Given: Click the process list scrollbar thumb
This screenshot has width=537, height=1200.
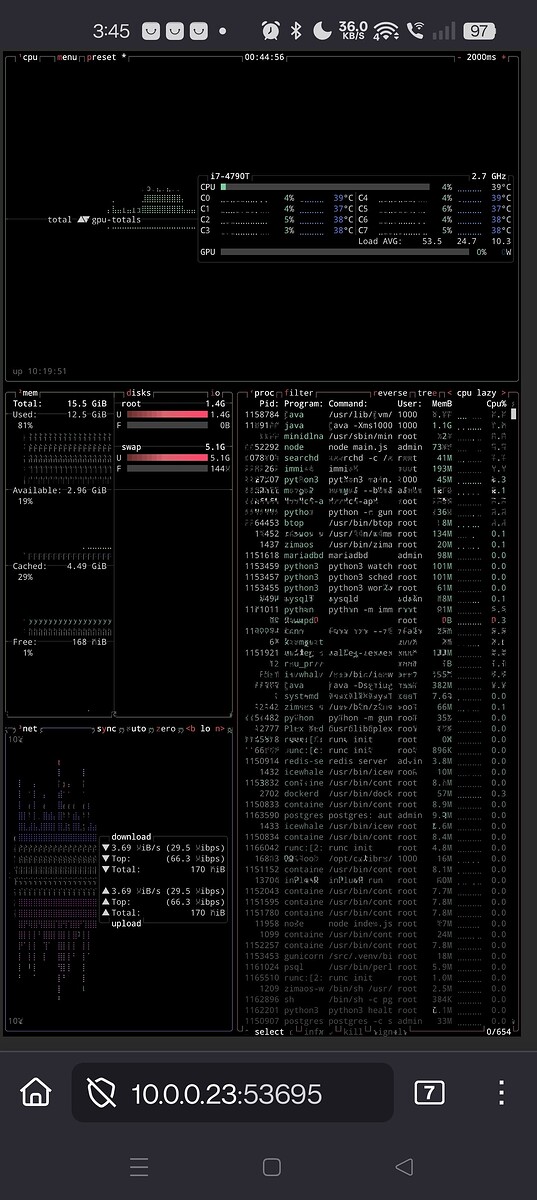Looking at the screenshot, I should pyautogui.click(x=514, y=413).
